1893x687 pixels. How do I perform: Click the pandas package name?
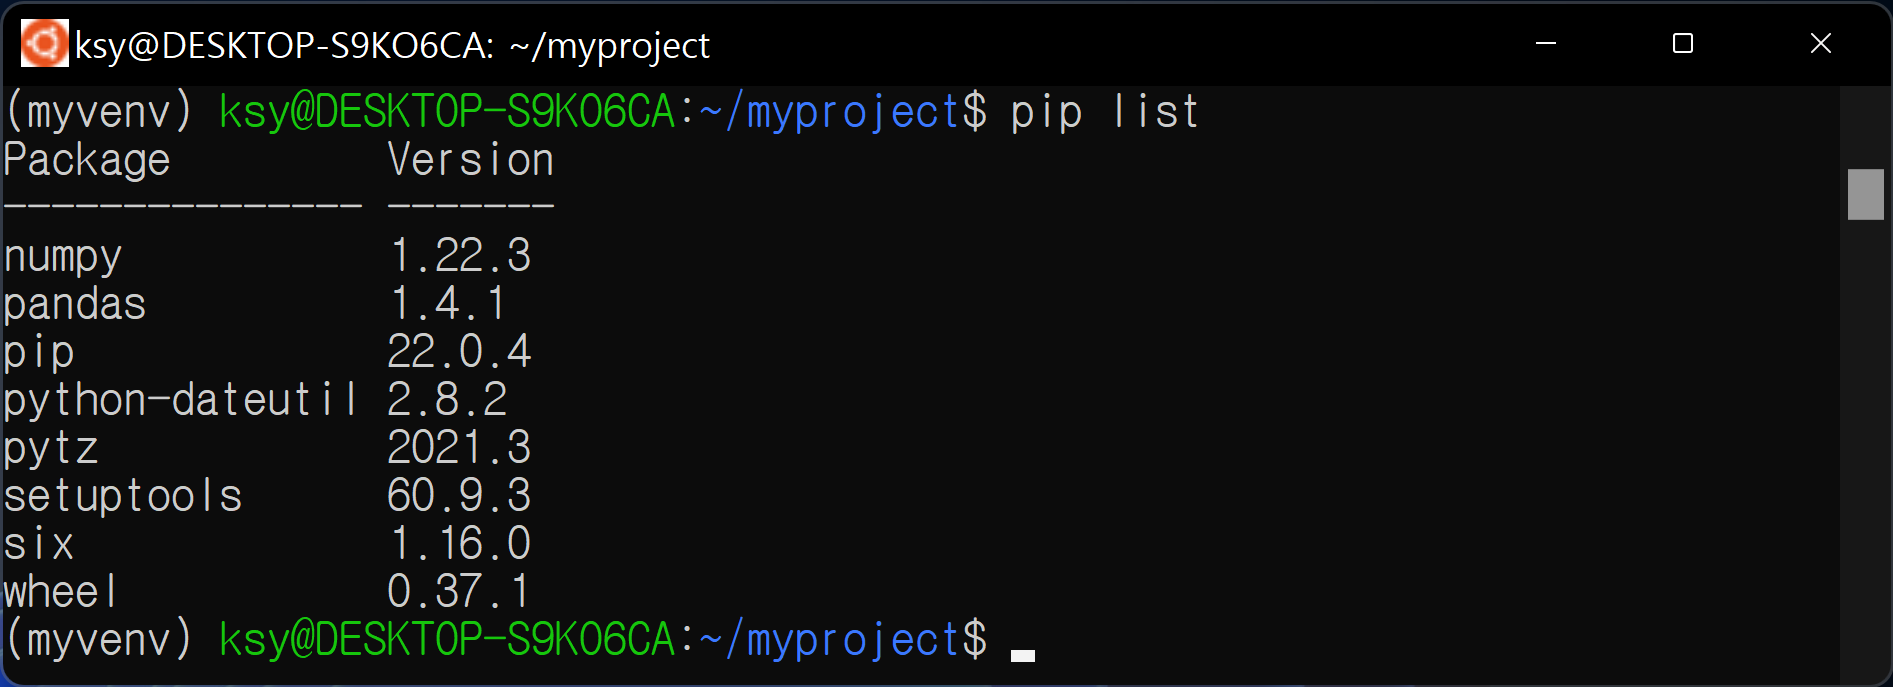tap(75, 304)
